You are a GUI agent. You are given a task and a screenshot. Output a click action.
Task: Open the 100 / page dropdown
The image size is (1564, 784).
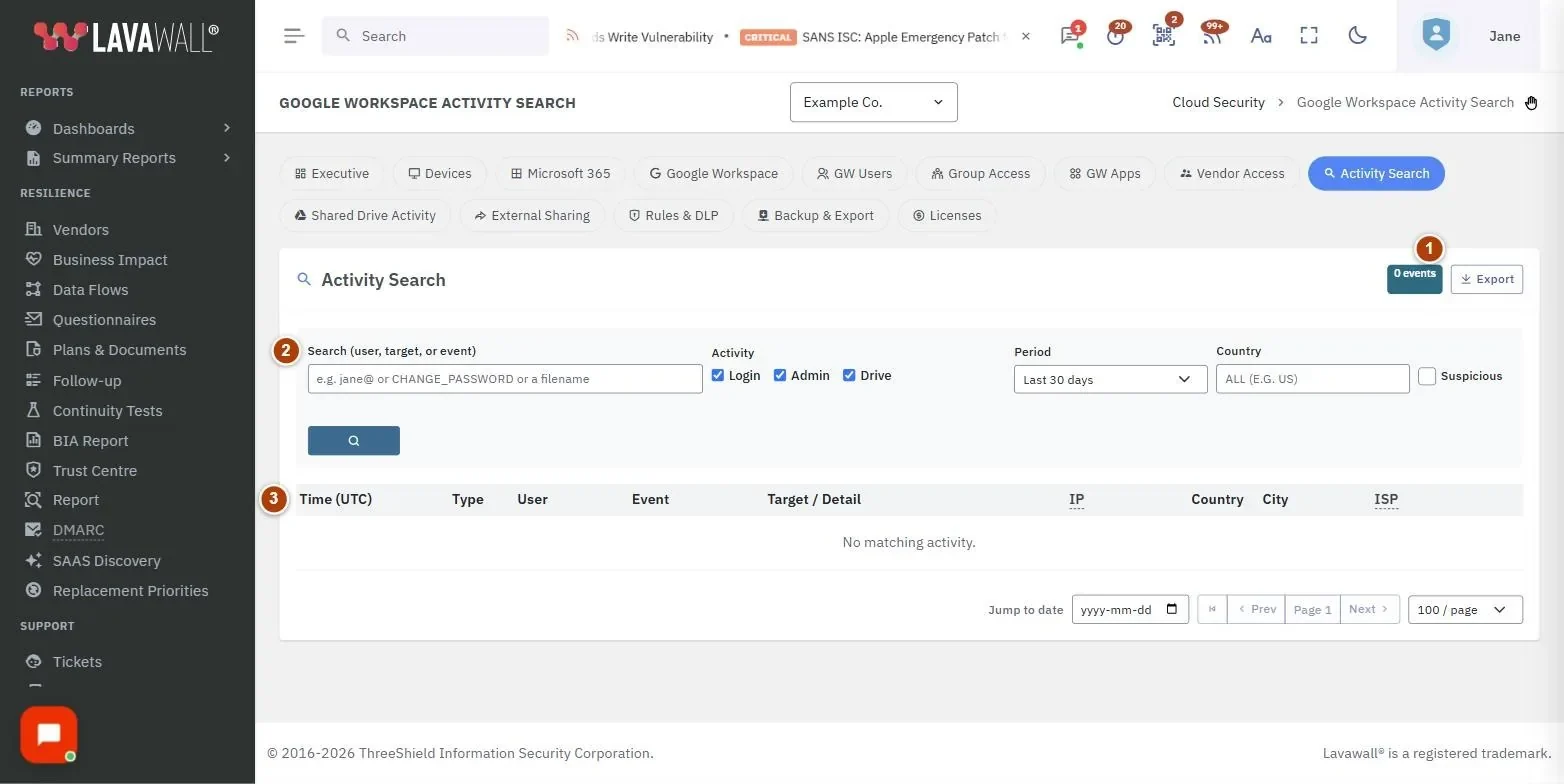(1465, 609)
